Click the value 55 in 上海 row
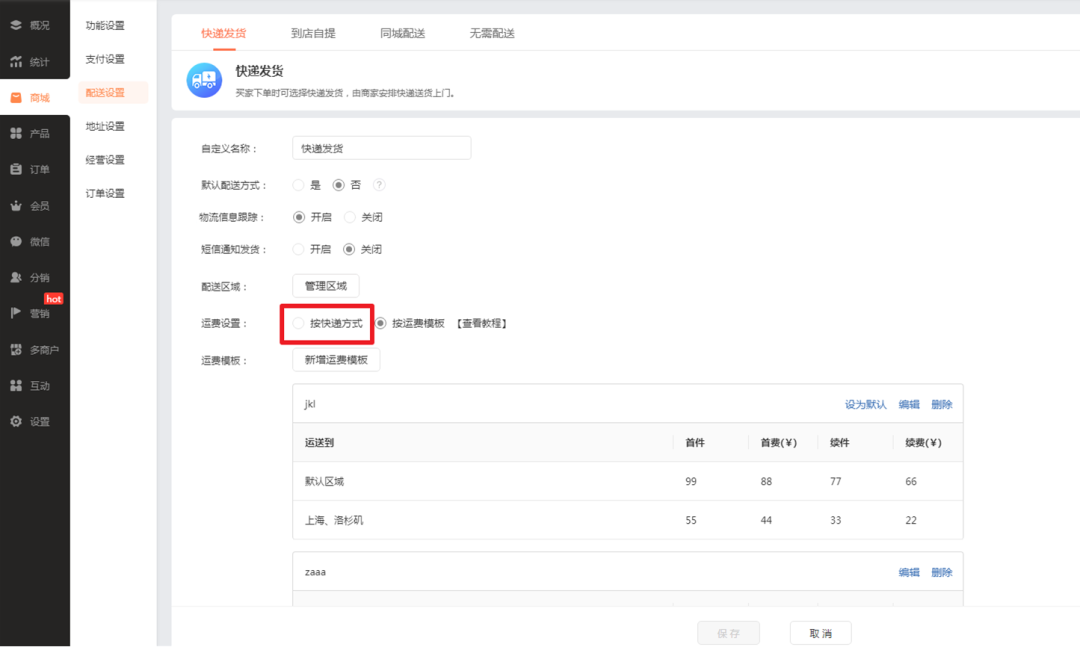The height and width of the screenshot is (647, 1080). pyautogui.click(x=691, y=520)
